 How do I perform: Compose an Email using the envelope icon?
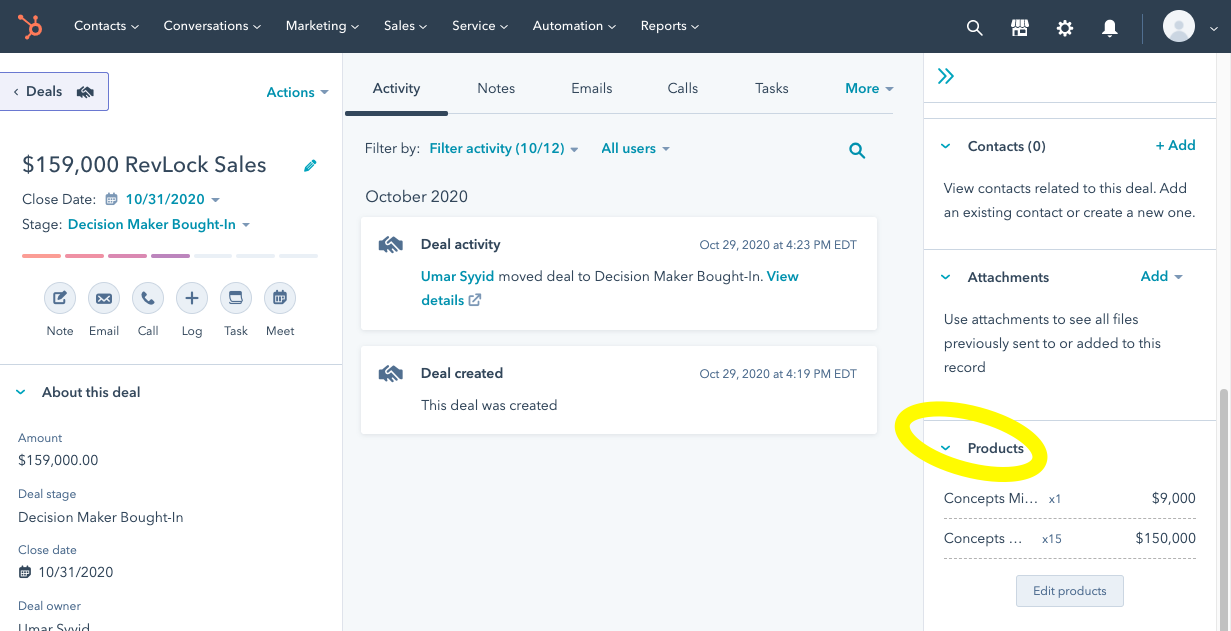[x=104, y=298]
